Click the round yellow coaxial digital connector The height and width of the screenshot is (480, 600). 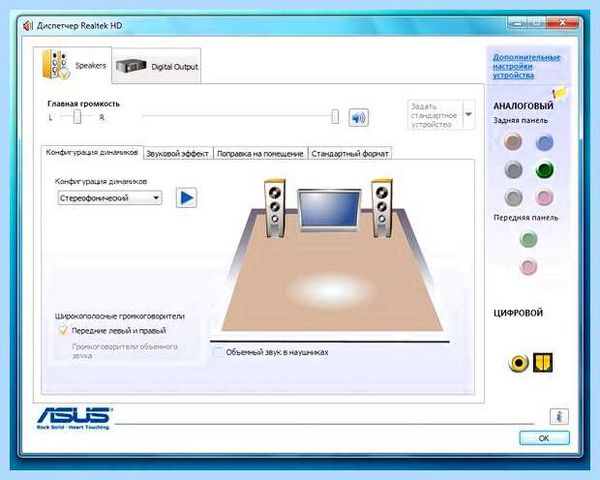tap(518, 362)
